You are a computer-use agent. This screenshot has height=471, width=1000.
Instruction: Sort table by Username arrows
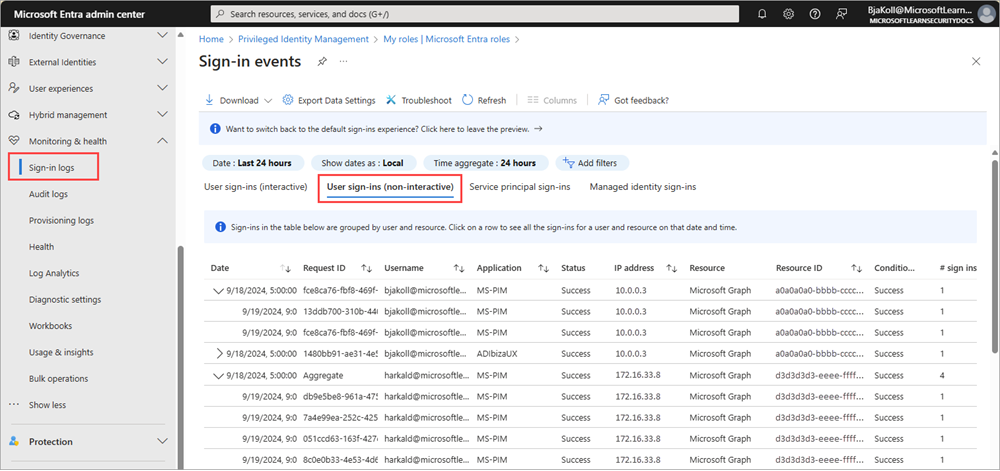[x=459, y=268]
